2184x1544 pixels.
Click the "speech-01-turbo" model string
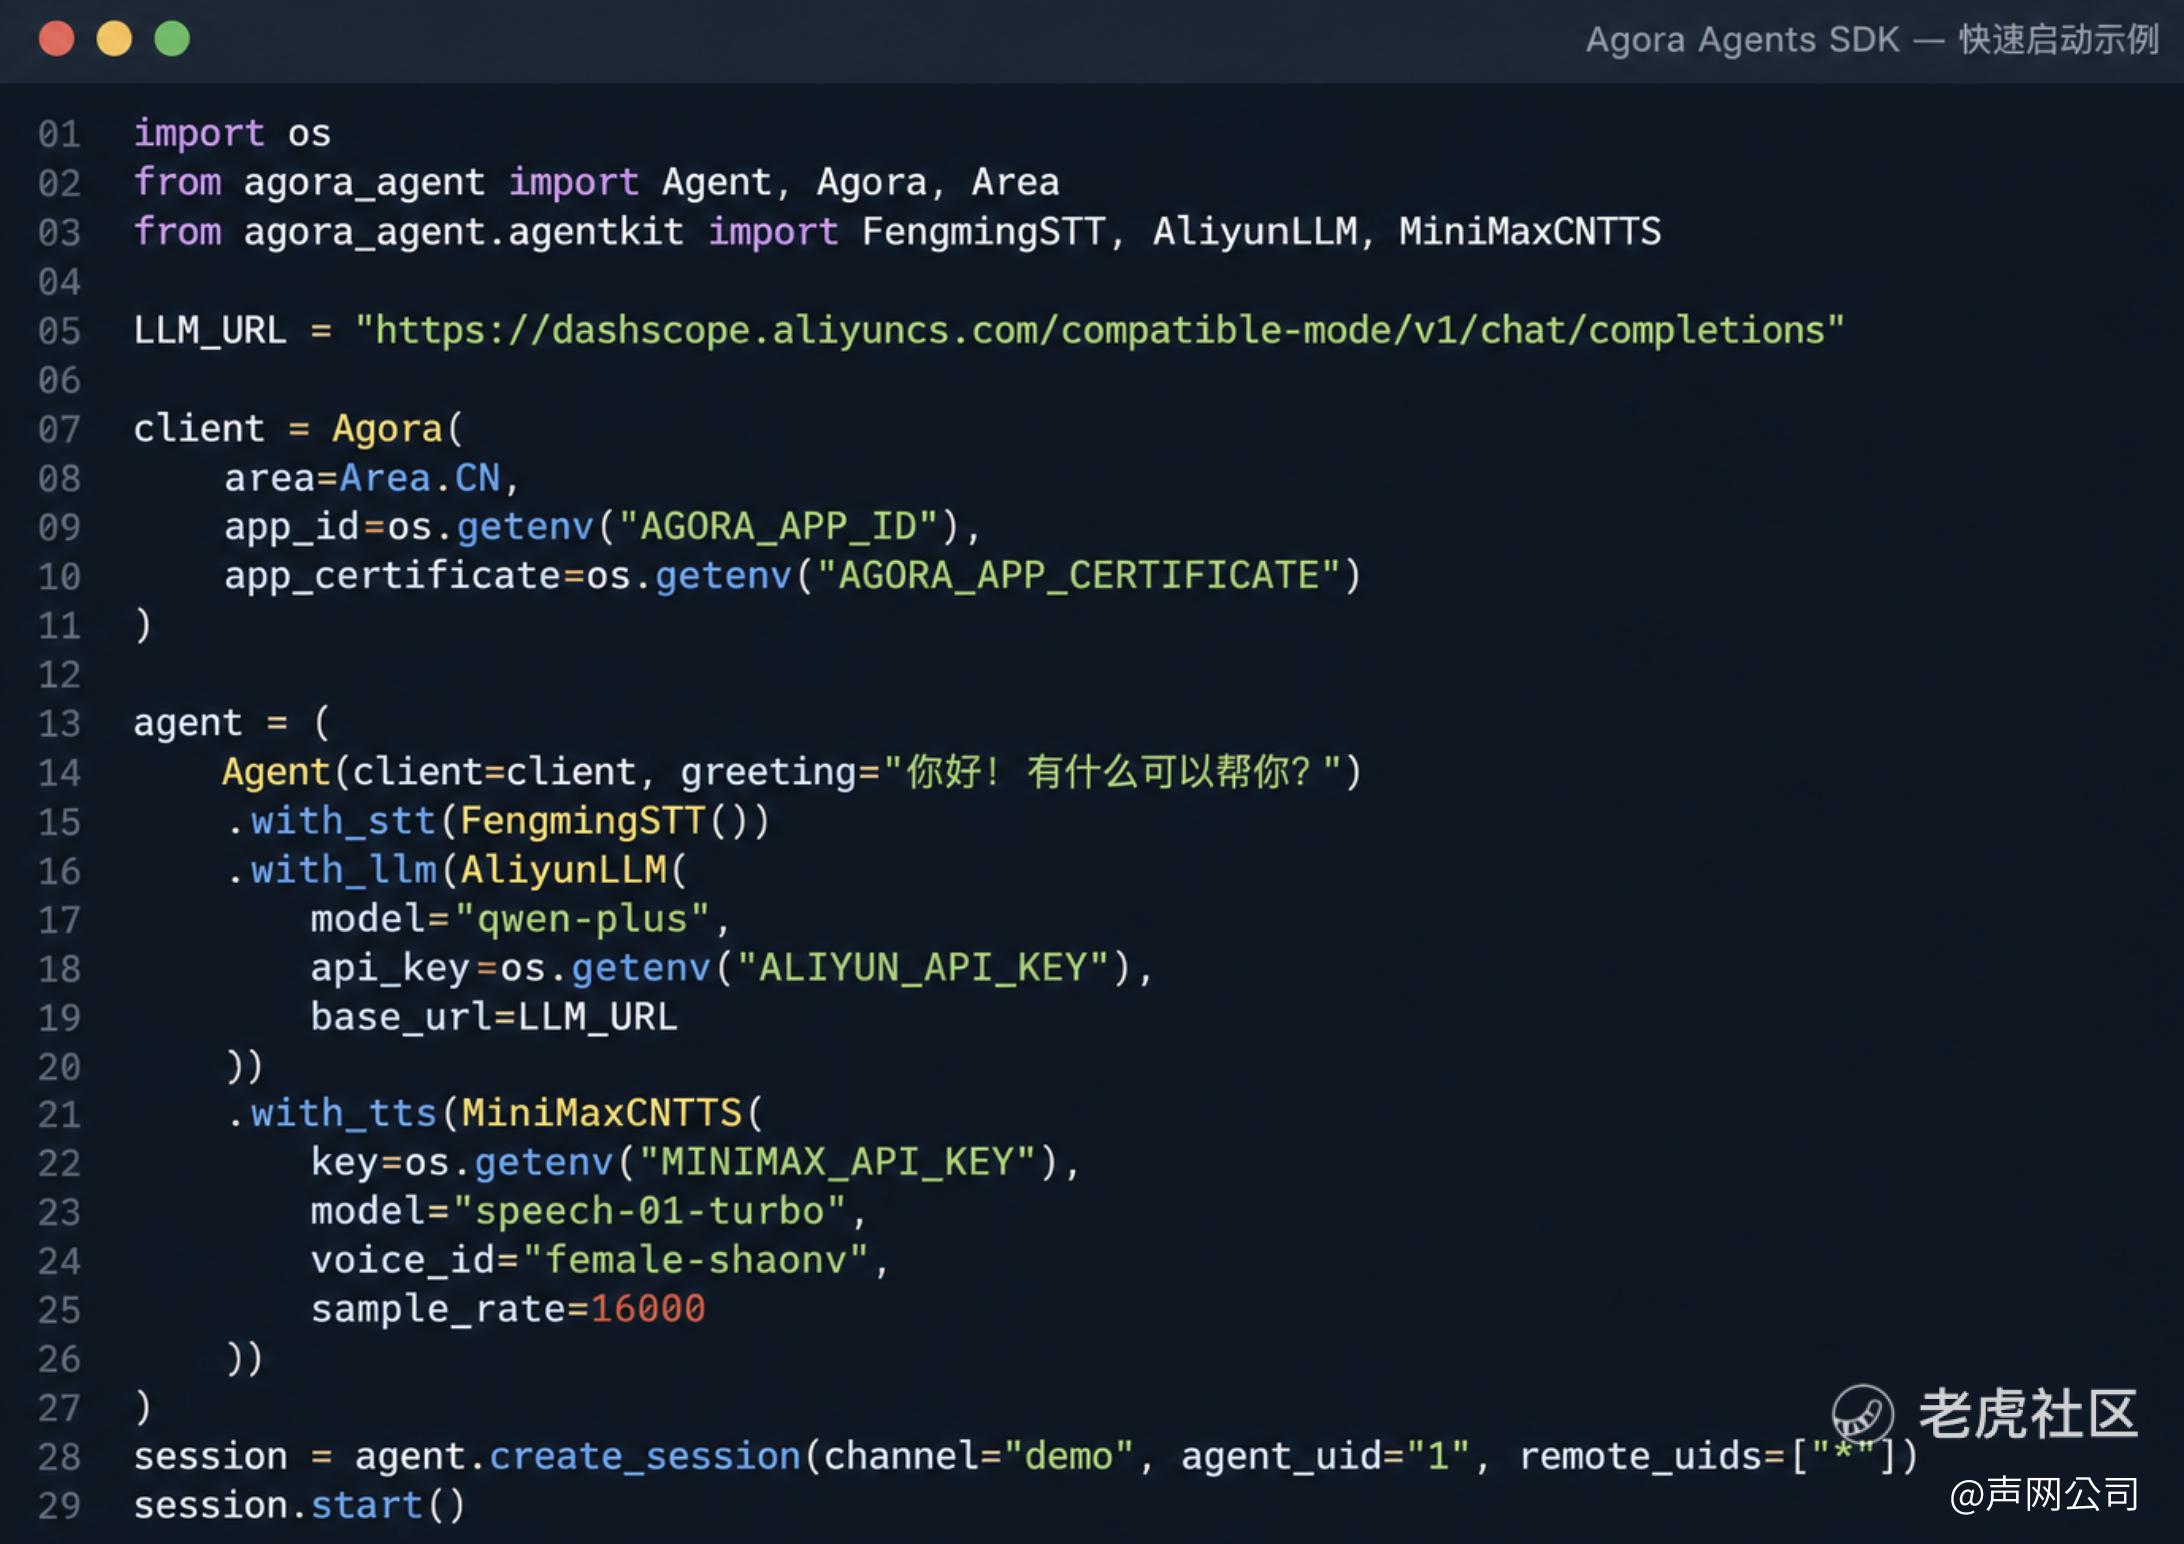coord(650,1211)
